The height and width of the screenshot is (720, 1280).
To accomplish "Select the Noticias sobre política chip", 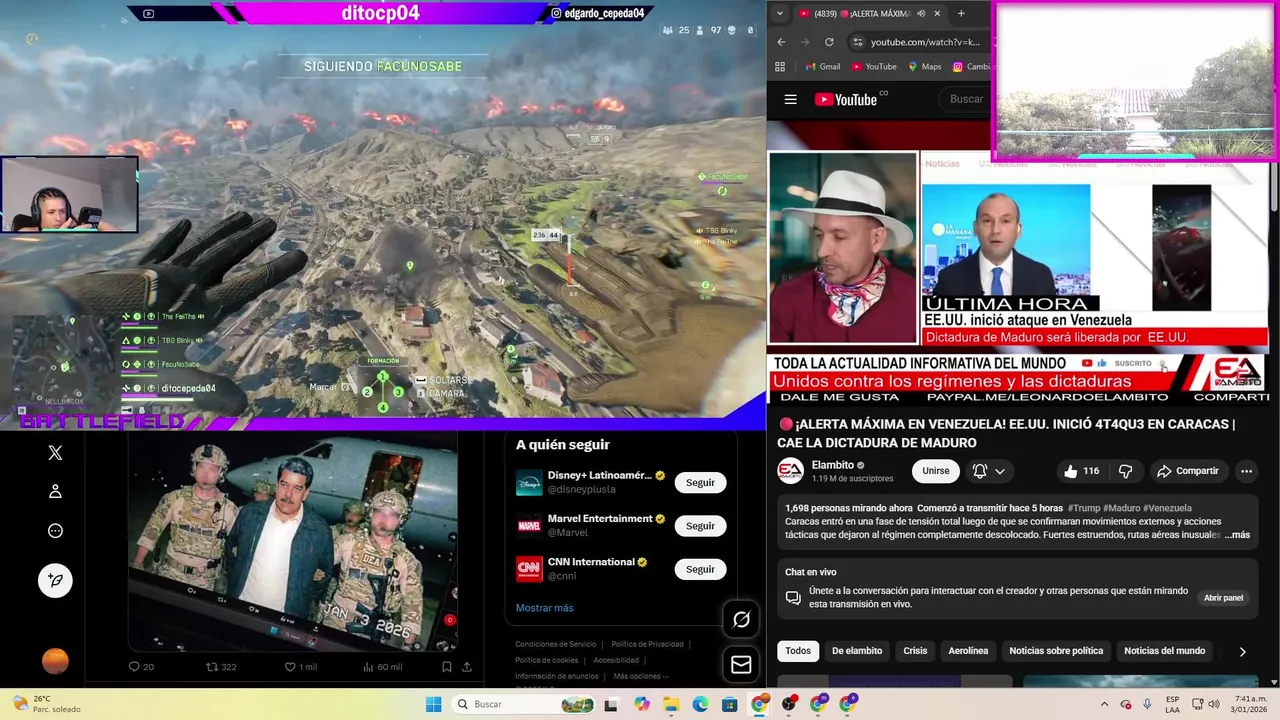I will [1056, 651].
